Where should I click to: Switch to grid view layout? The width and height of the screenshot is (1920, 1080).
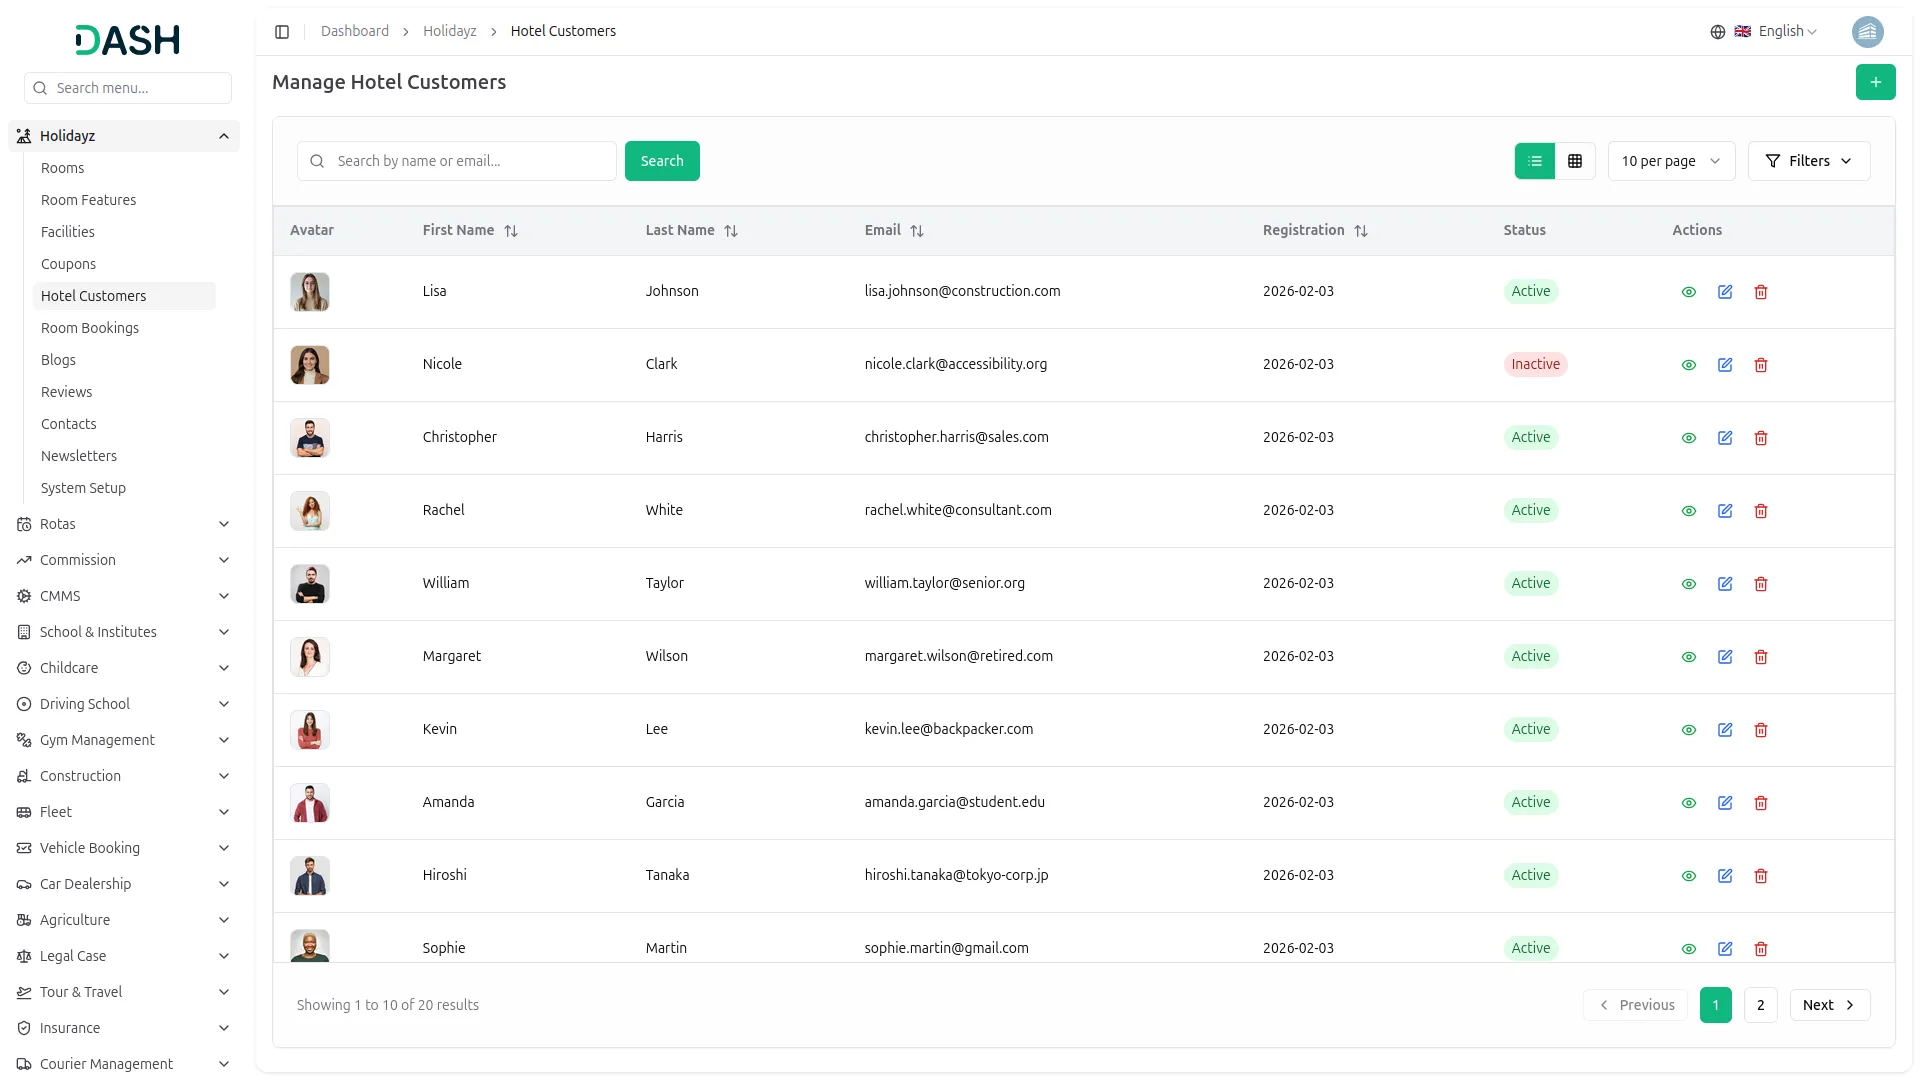tap(1575, 161)
